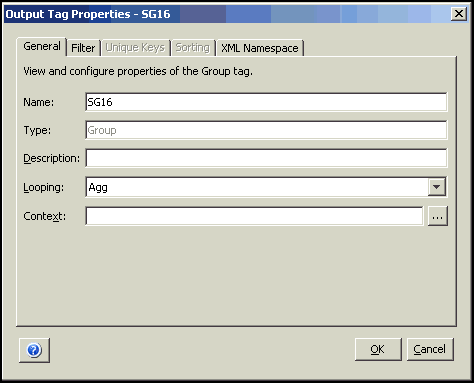Place the cursor in the empty Description field
This screenshot has width=474, height=383.
(x=266, y=158)
